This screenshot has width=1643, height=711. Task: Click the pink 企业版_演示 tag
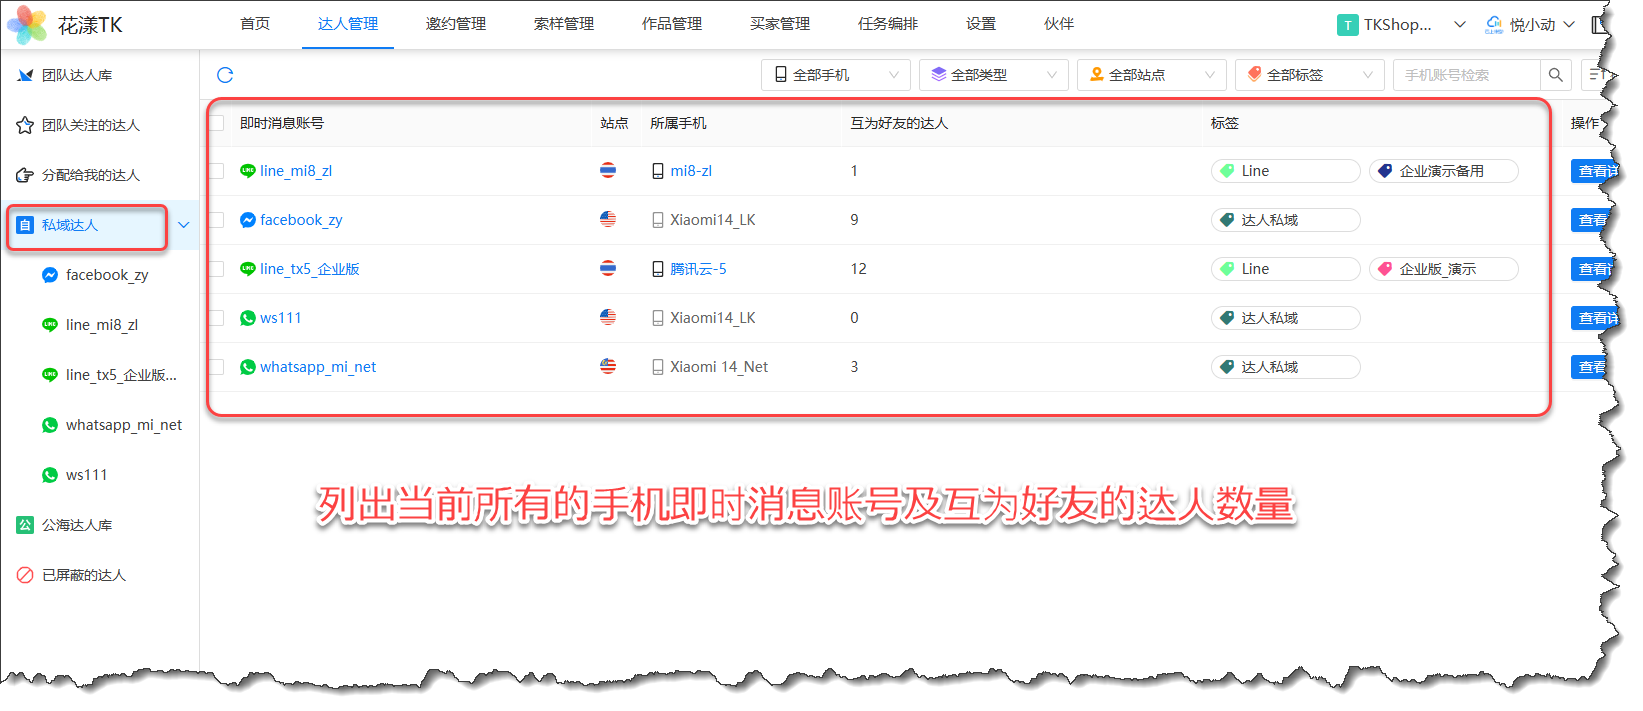coord(1442,269)
